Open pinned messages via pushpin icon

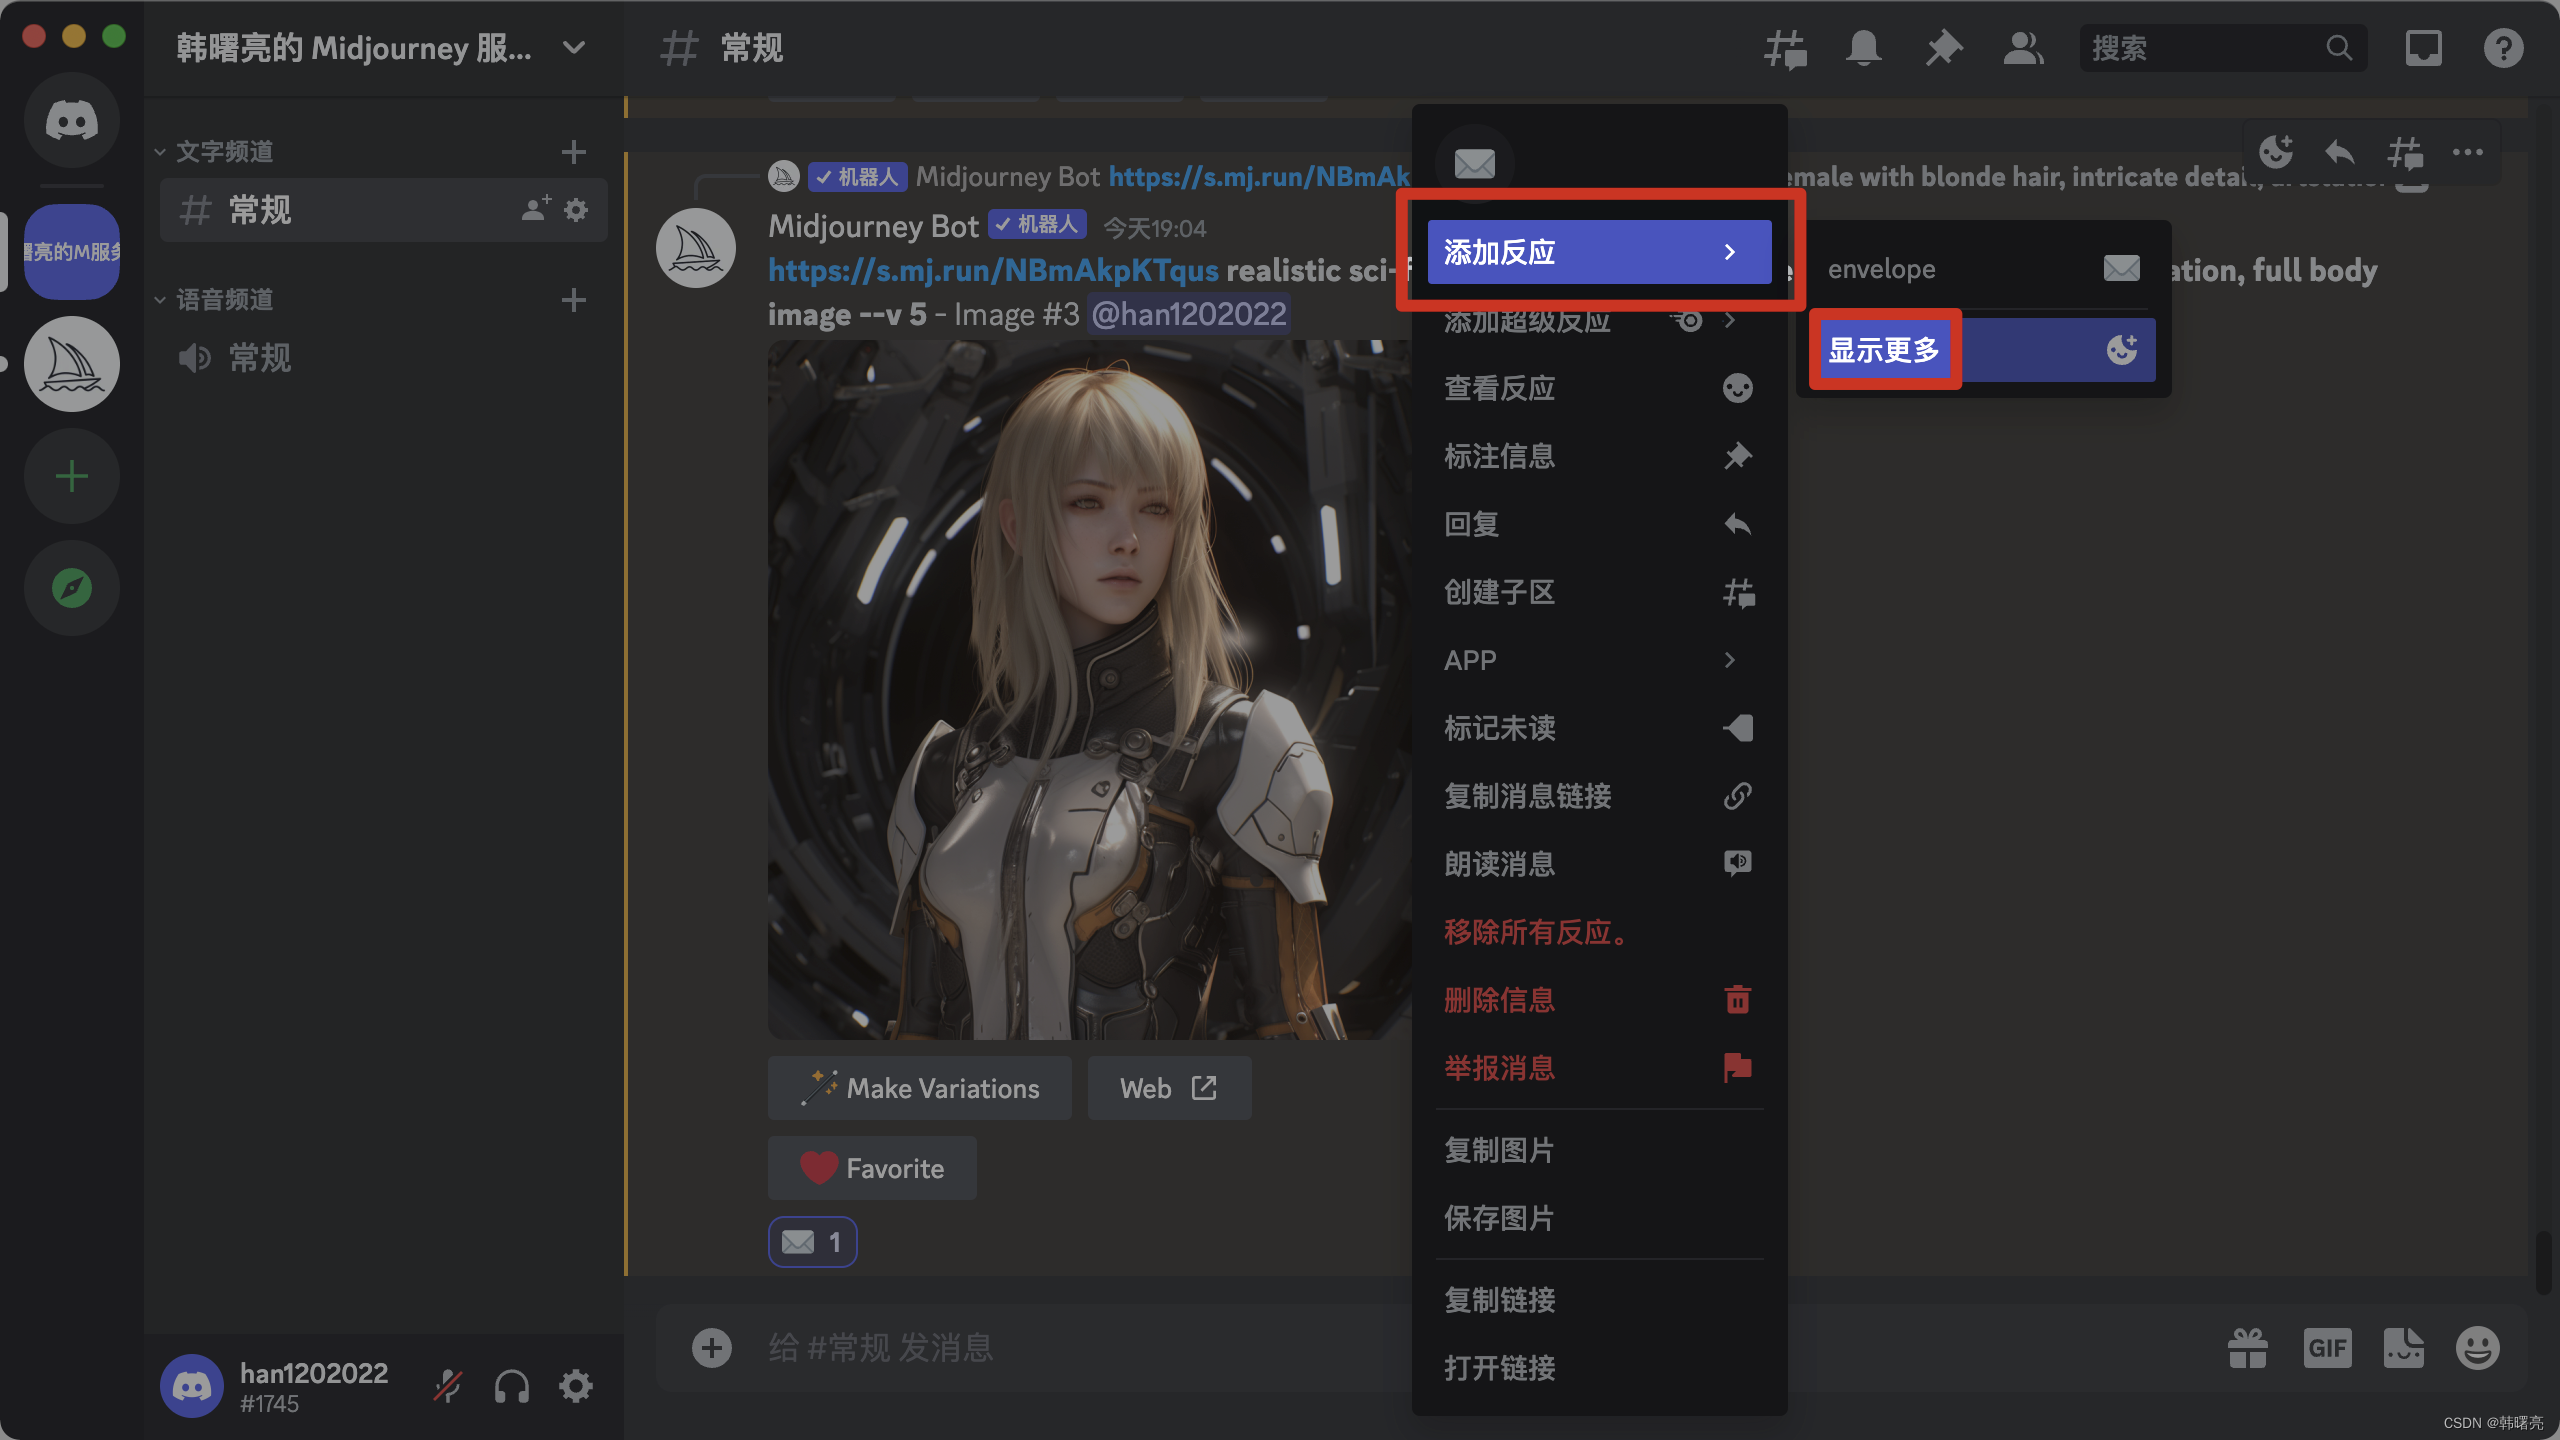pos(1943,48)
